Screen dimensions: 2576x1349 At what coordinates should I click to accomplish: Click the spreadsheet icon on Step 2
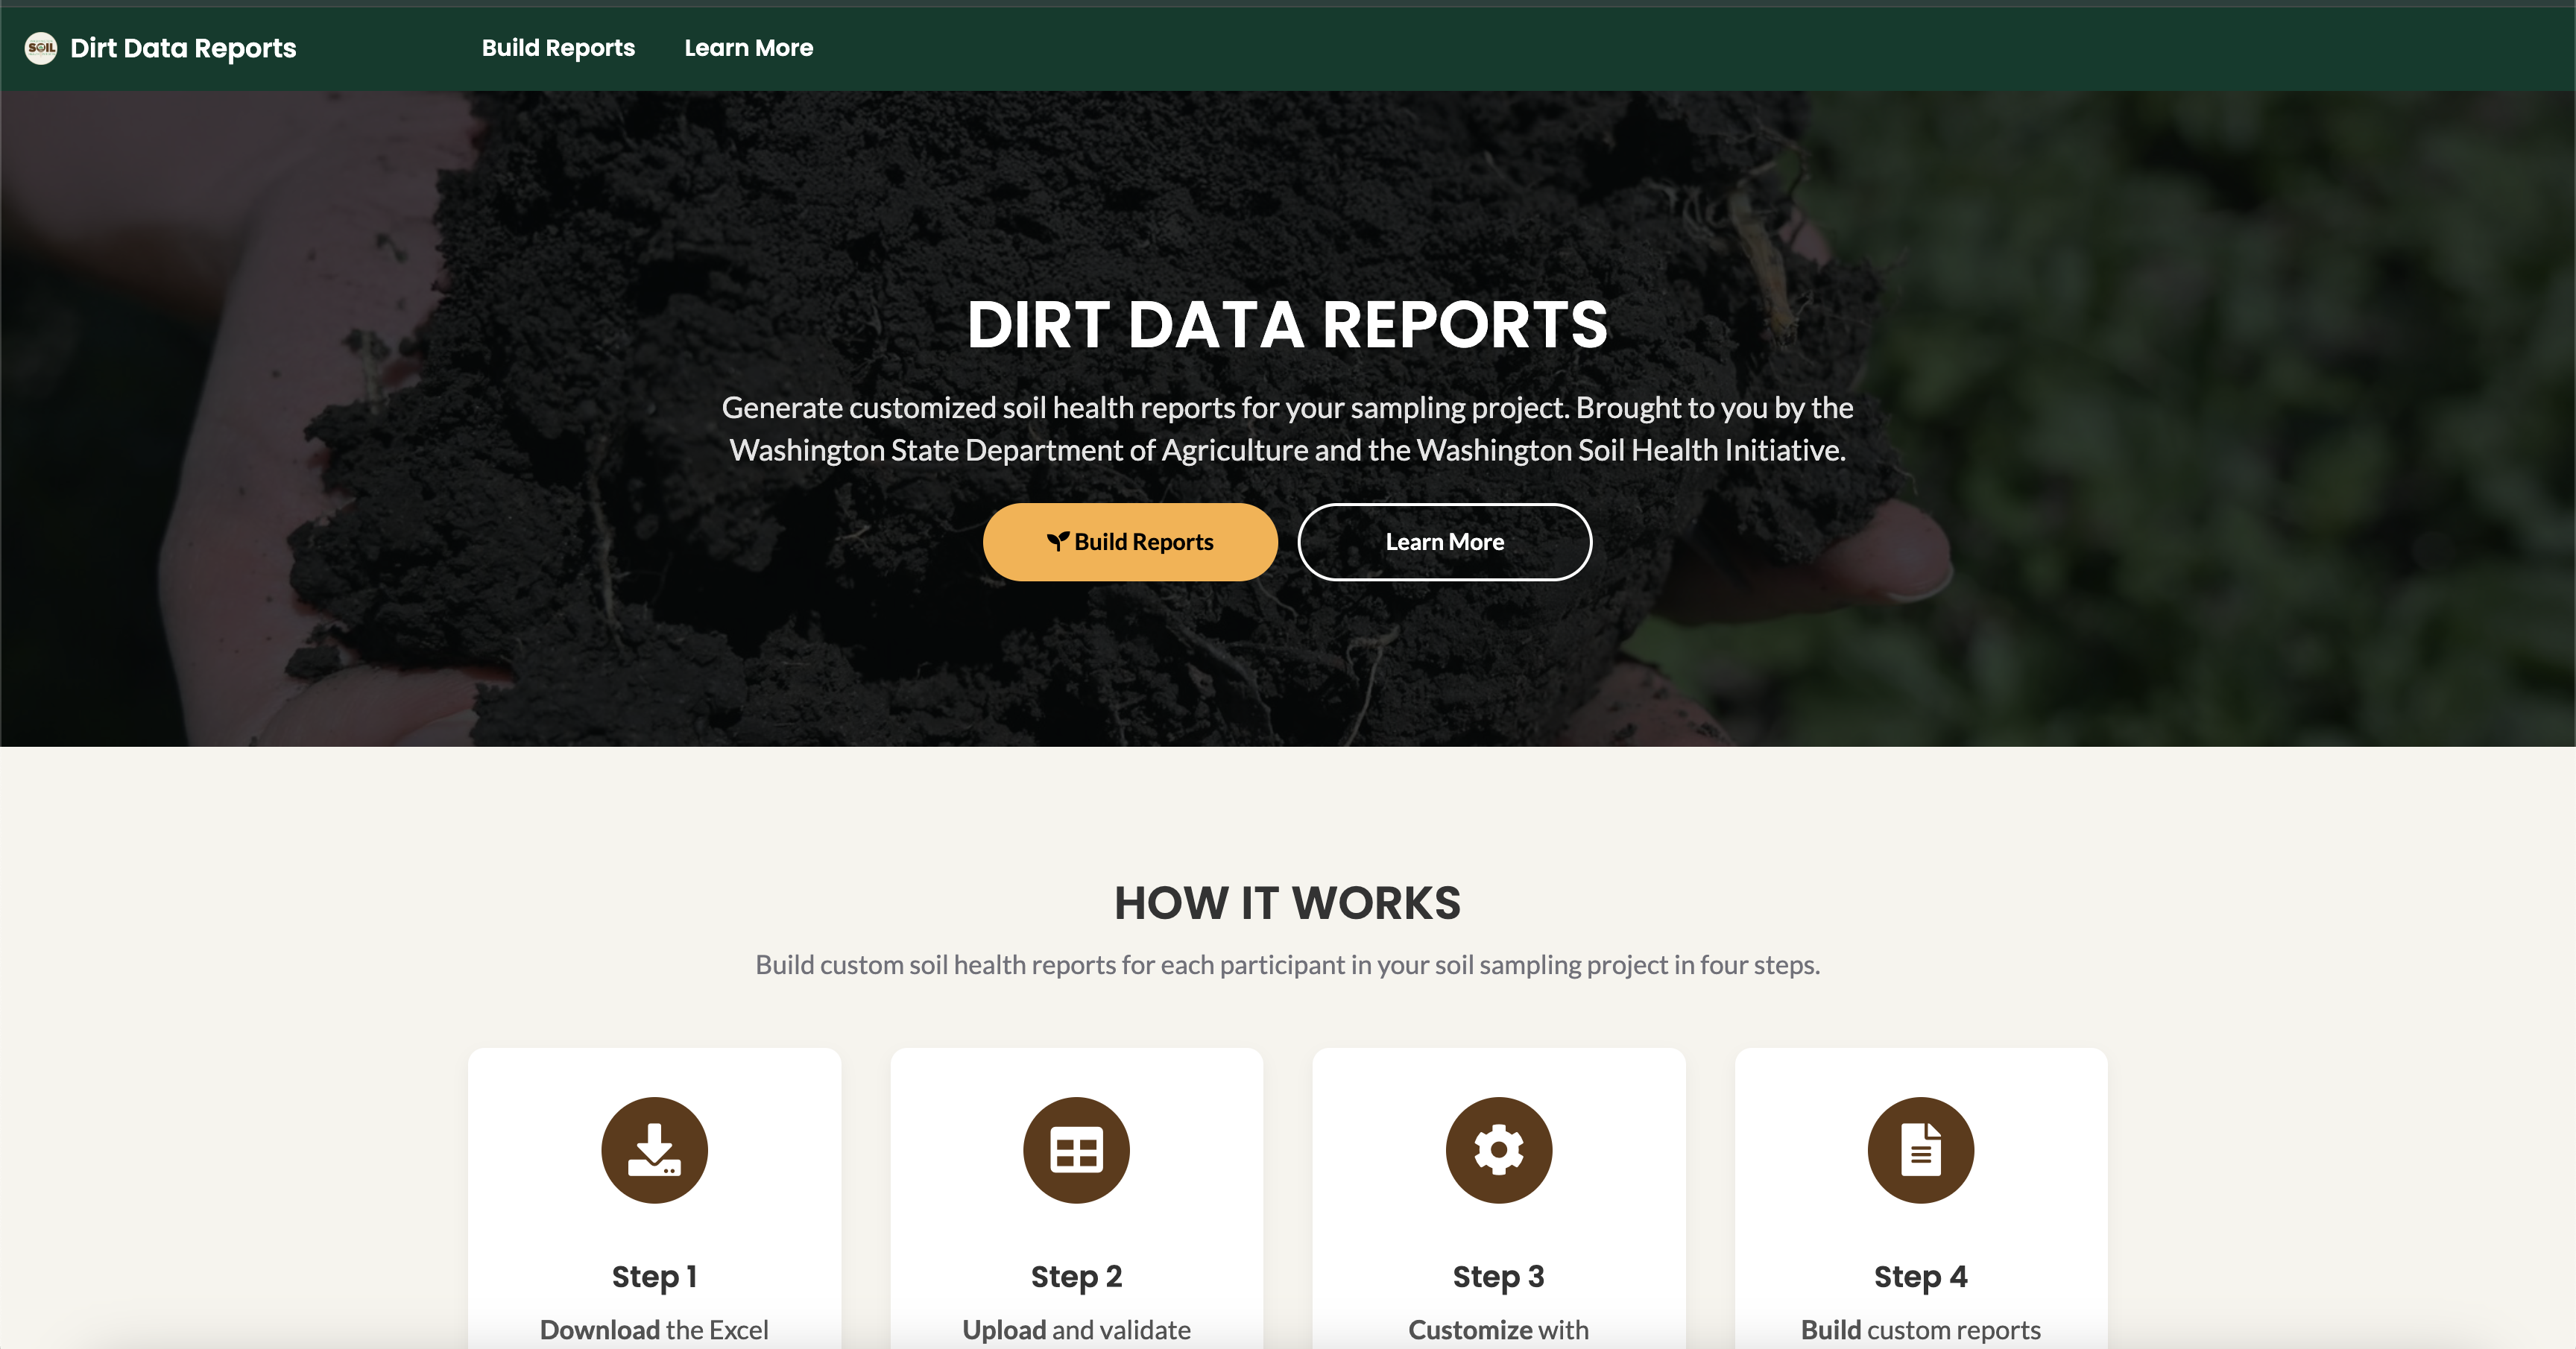1076,1149
